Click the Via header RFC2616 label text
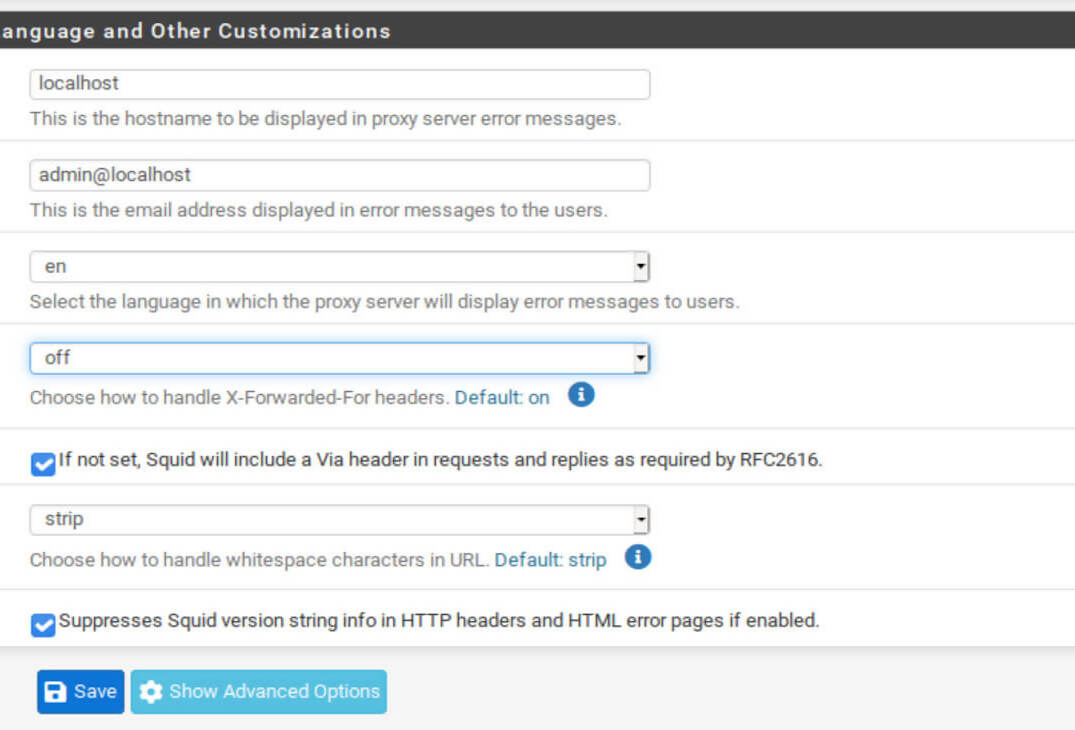The image size is (1075, 730). [x=440, y=461]
